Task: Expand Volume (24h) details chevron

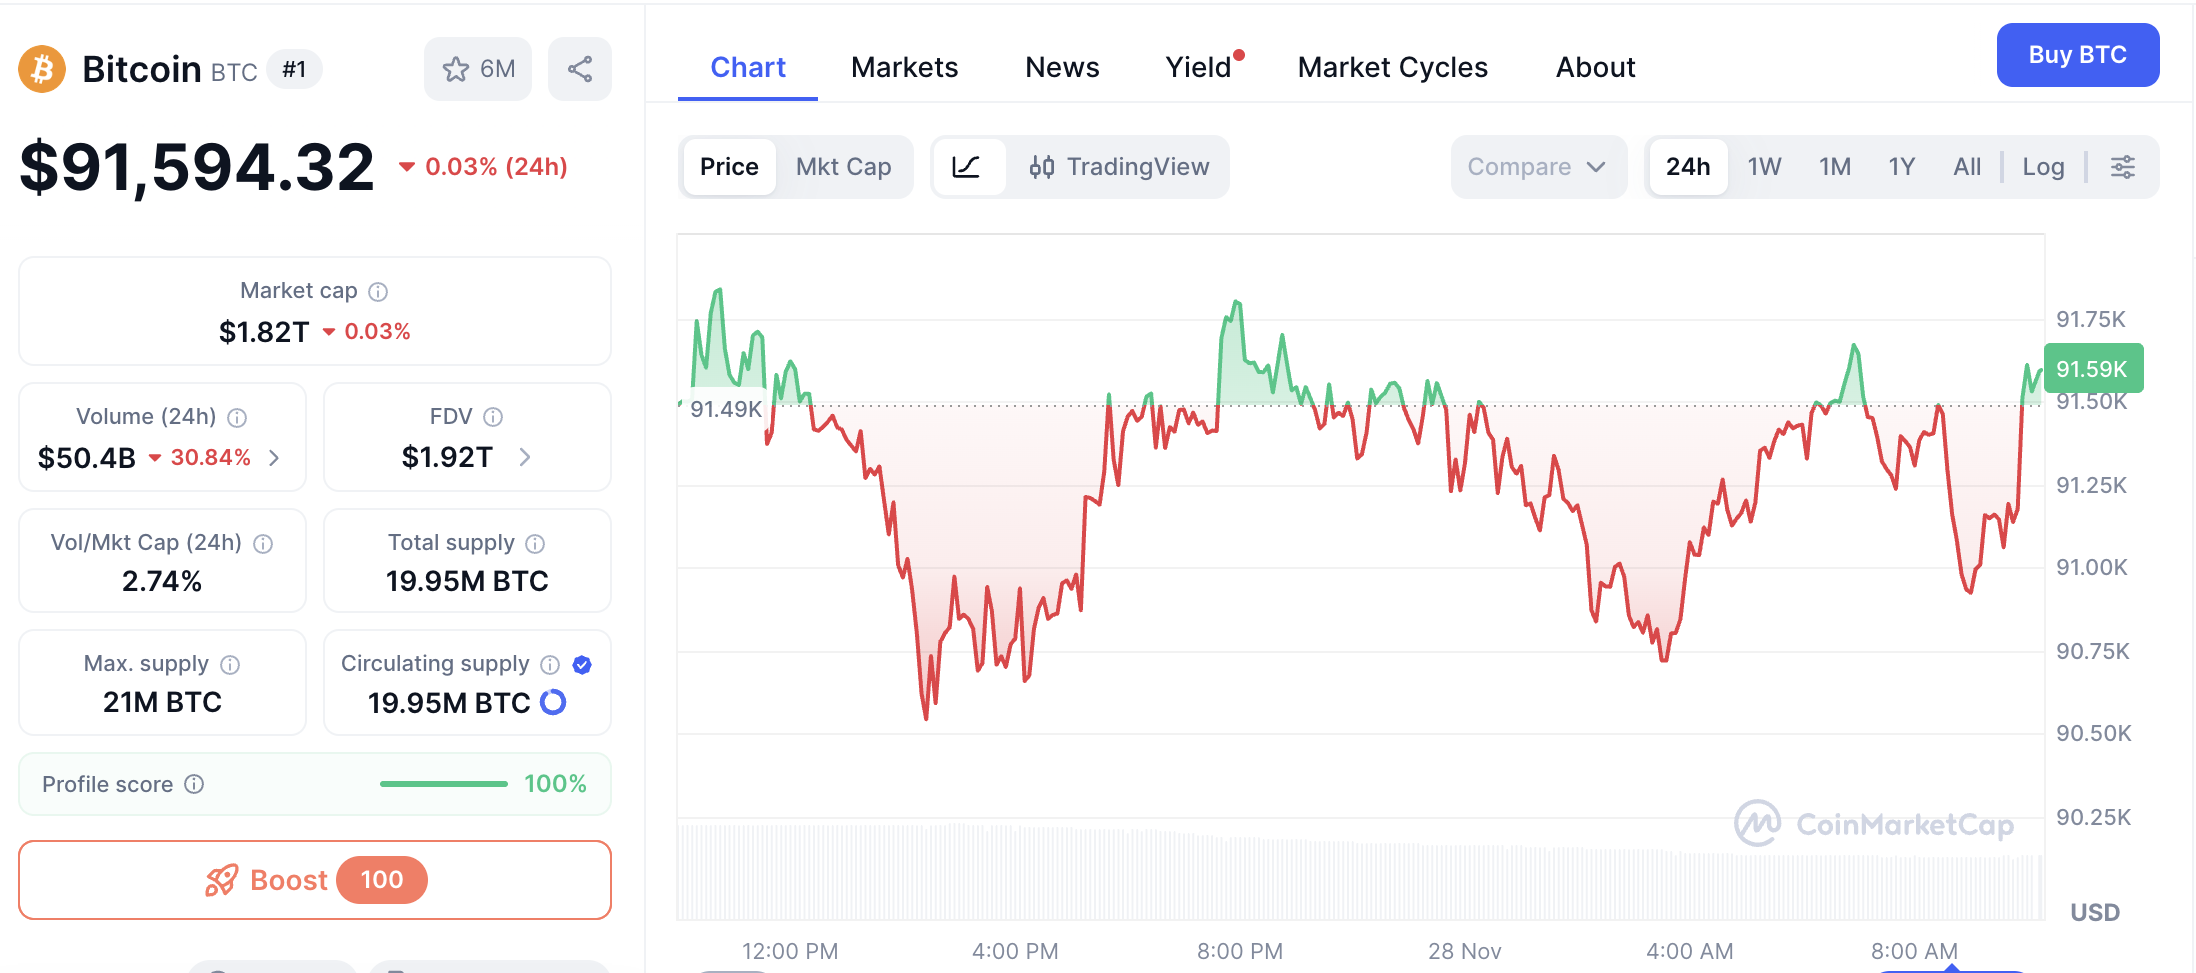Action: click(x=274, y=458)
